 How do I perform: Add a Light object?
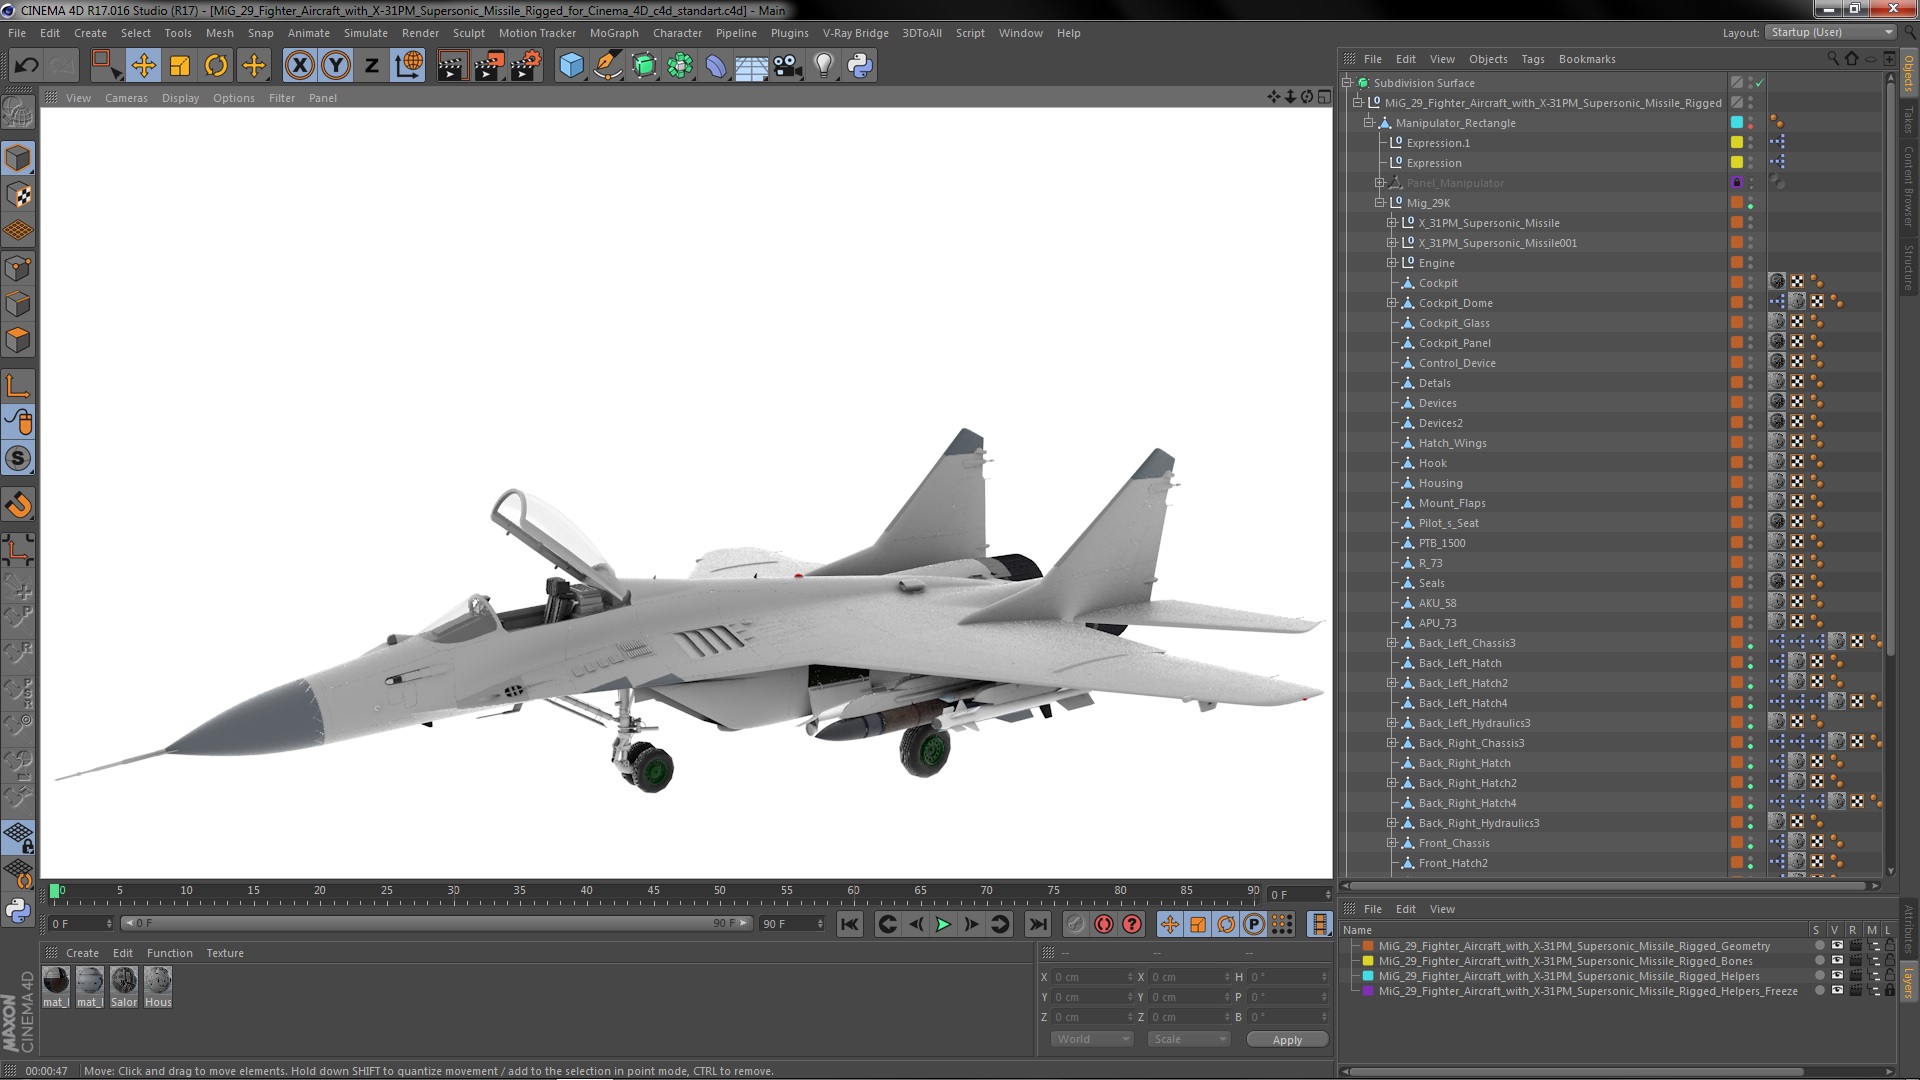[x=824, y=66]
